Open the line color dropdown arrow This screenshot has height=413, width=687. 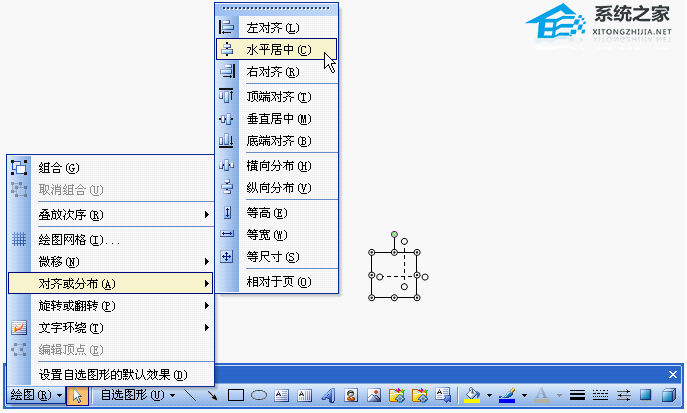[524, 395]
